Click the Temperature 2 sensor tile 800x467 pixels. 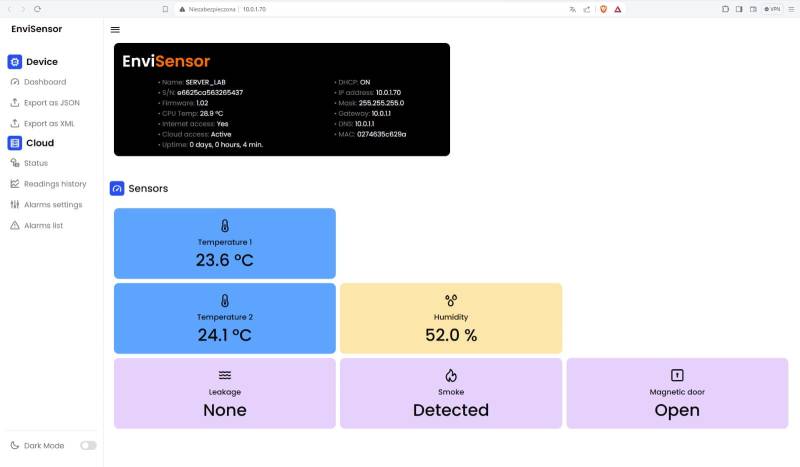click(x=225, y=318)
